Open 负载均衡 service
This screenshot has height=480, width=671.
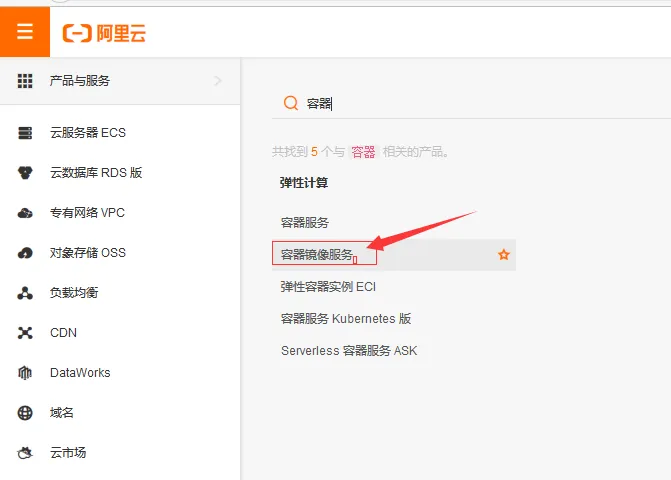coord(74,293)
